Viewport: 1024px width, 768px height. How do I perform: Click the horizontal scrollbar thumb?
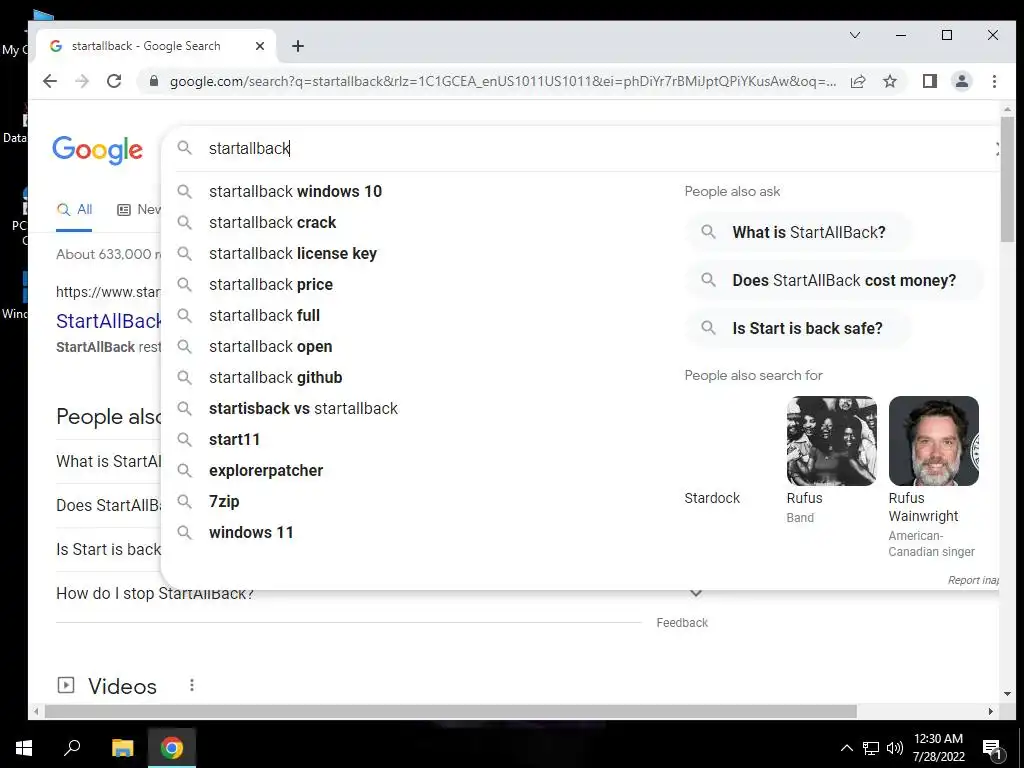(x=451, y=711)
